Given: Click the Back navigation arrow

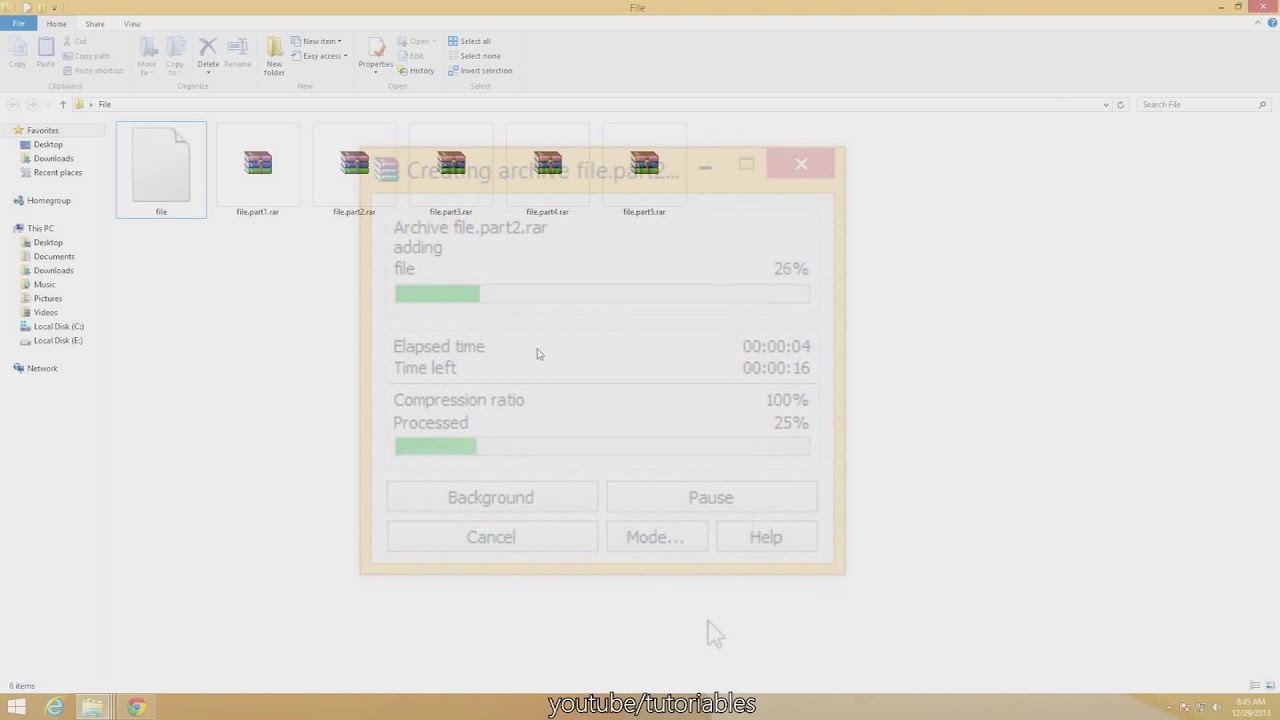Looking at the screenshot, I should click(13, 104).
